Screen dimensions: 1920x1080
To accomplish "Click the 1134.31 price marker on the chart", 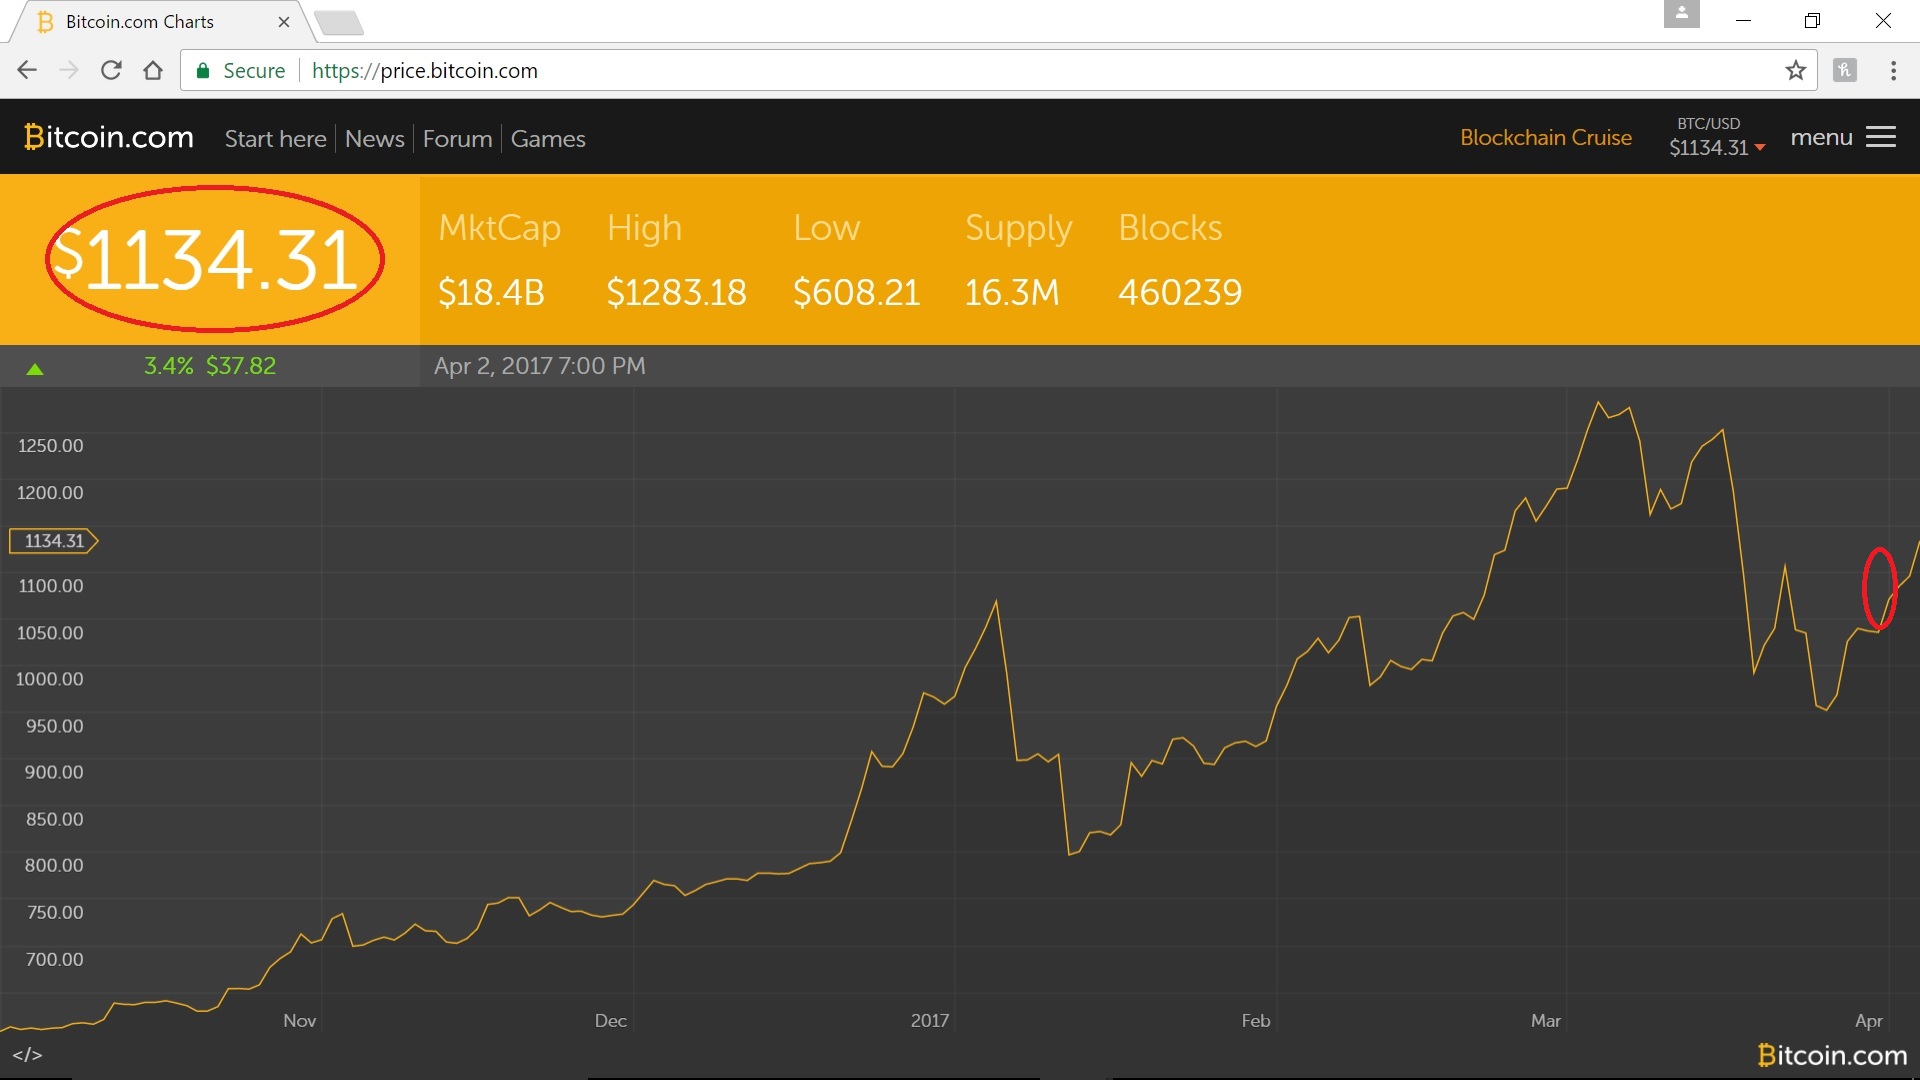I will pyautogui.click(x=52, y=541).
